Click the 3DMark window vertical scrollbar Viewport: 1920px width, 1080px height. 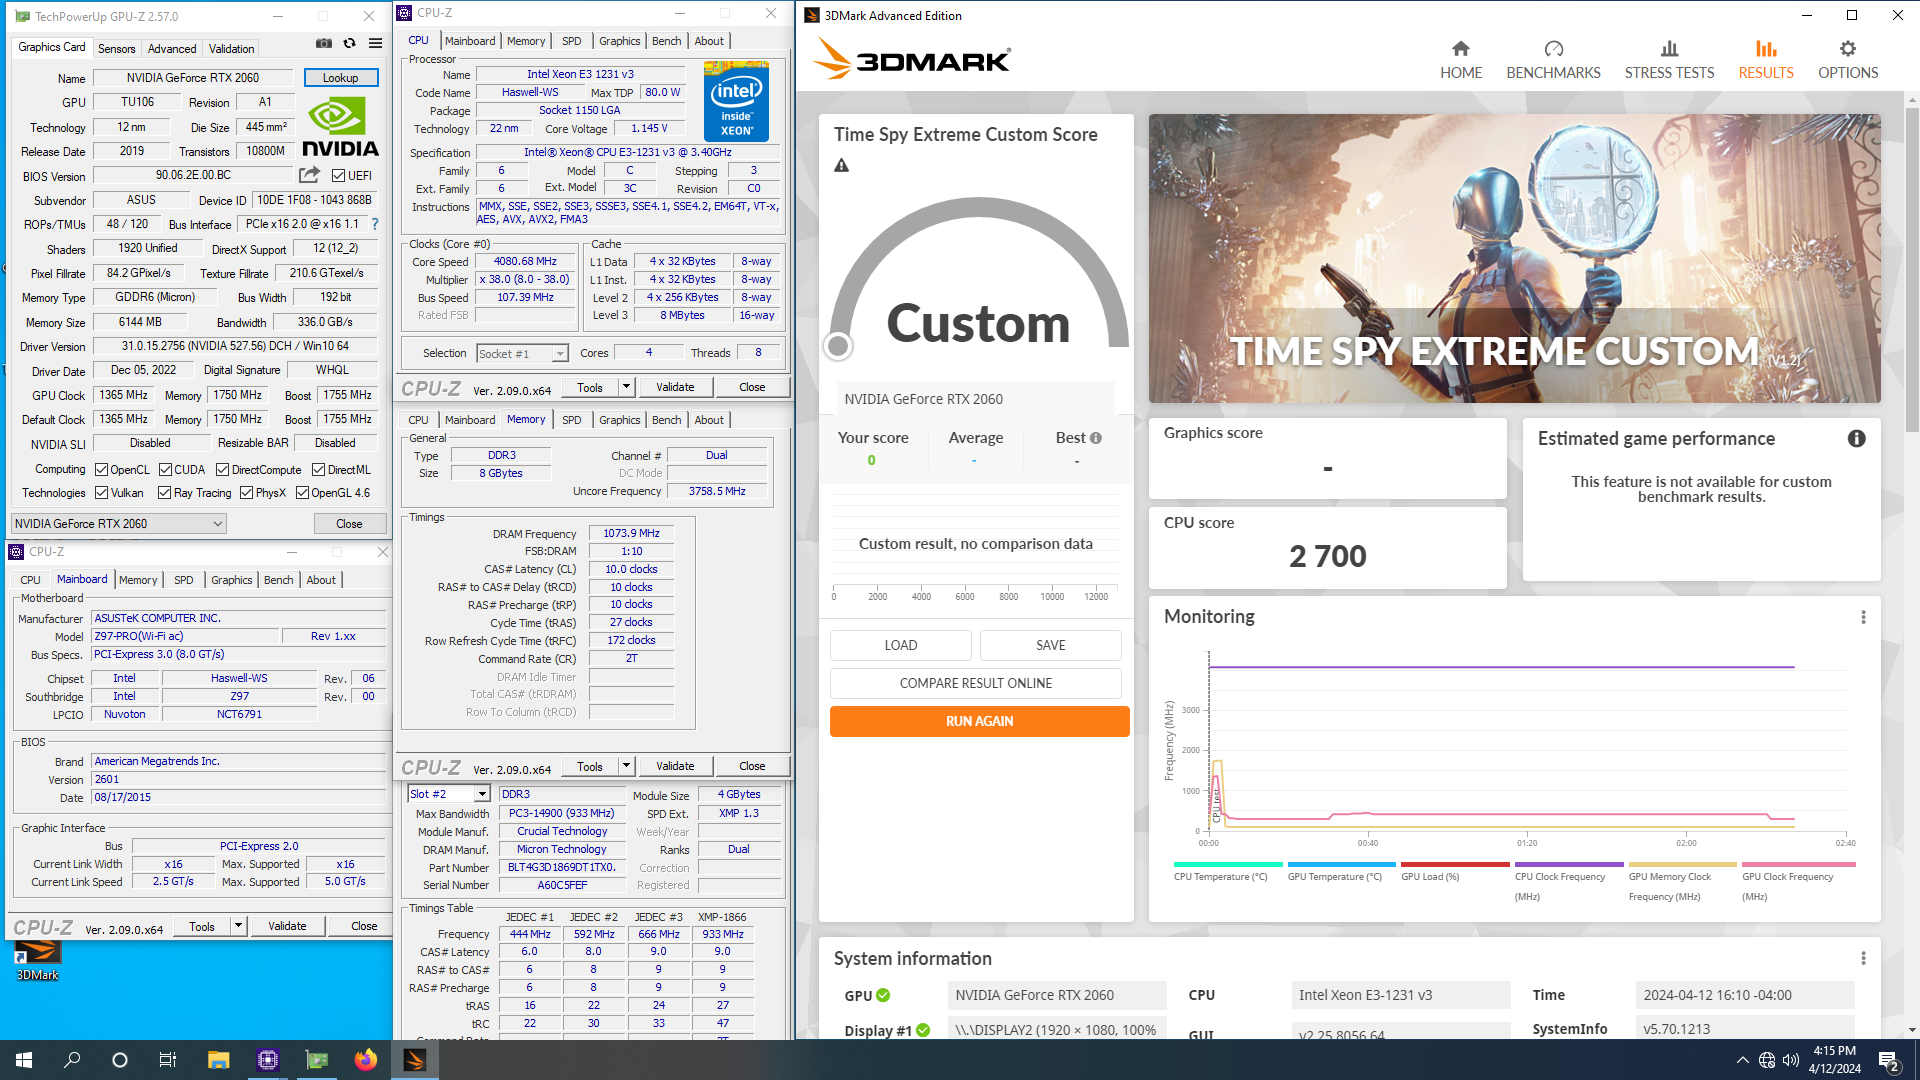click(x=1911, y=270)
